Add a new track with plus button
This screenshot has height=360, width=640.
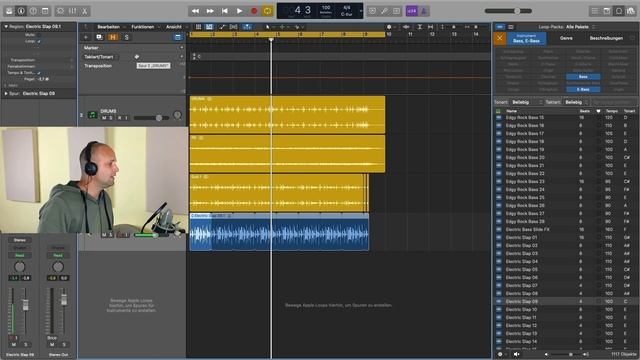tap(86, 37)
